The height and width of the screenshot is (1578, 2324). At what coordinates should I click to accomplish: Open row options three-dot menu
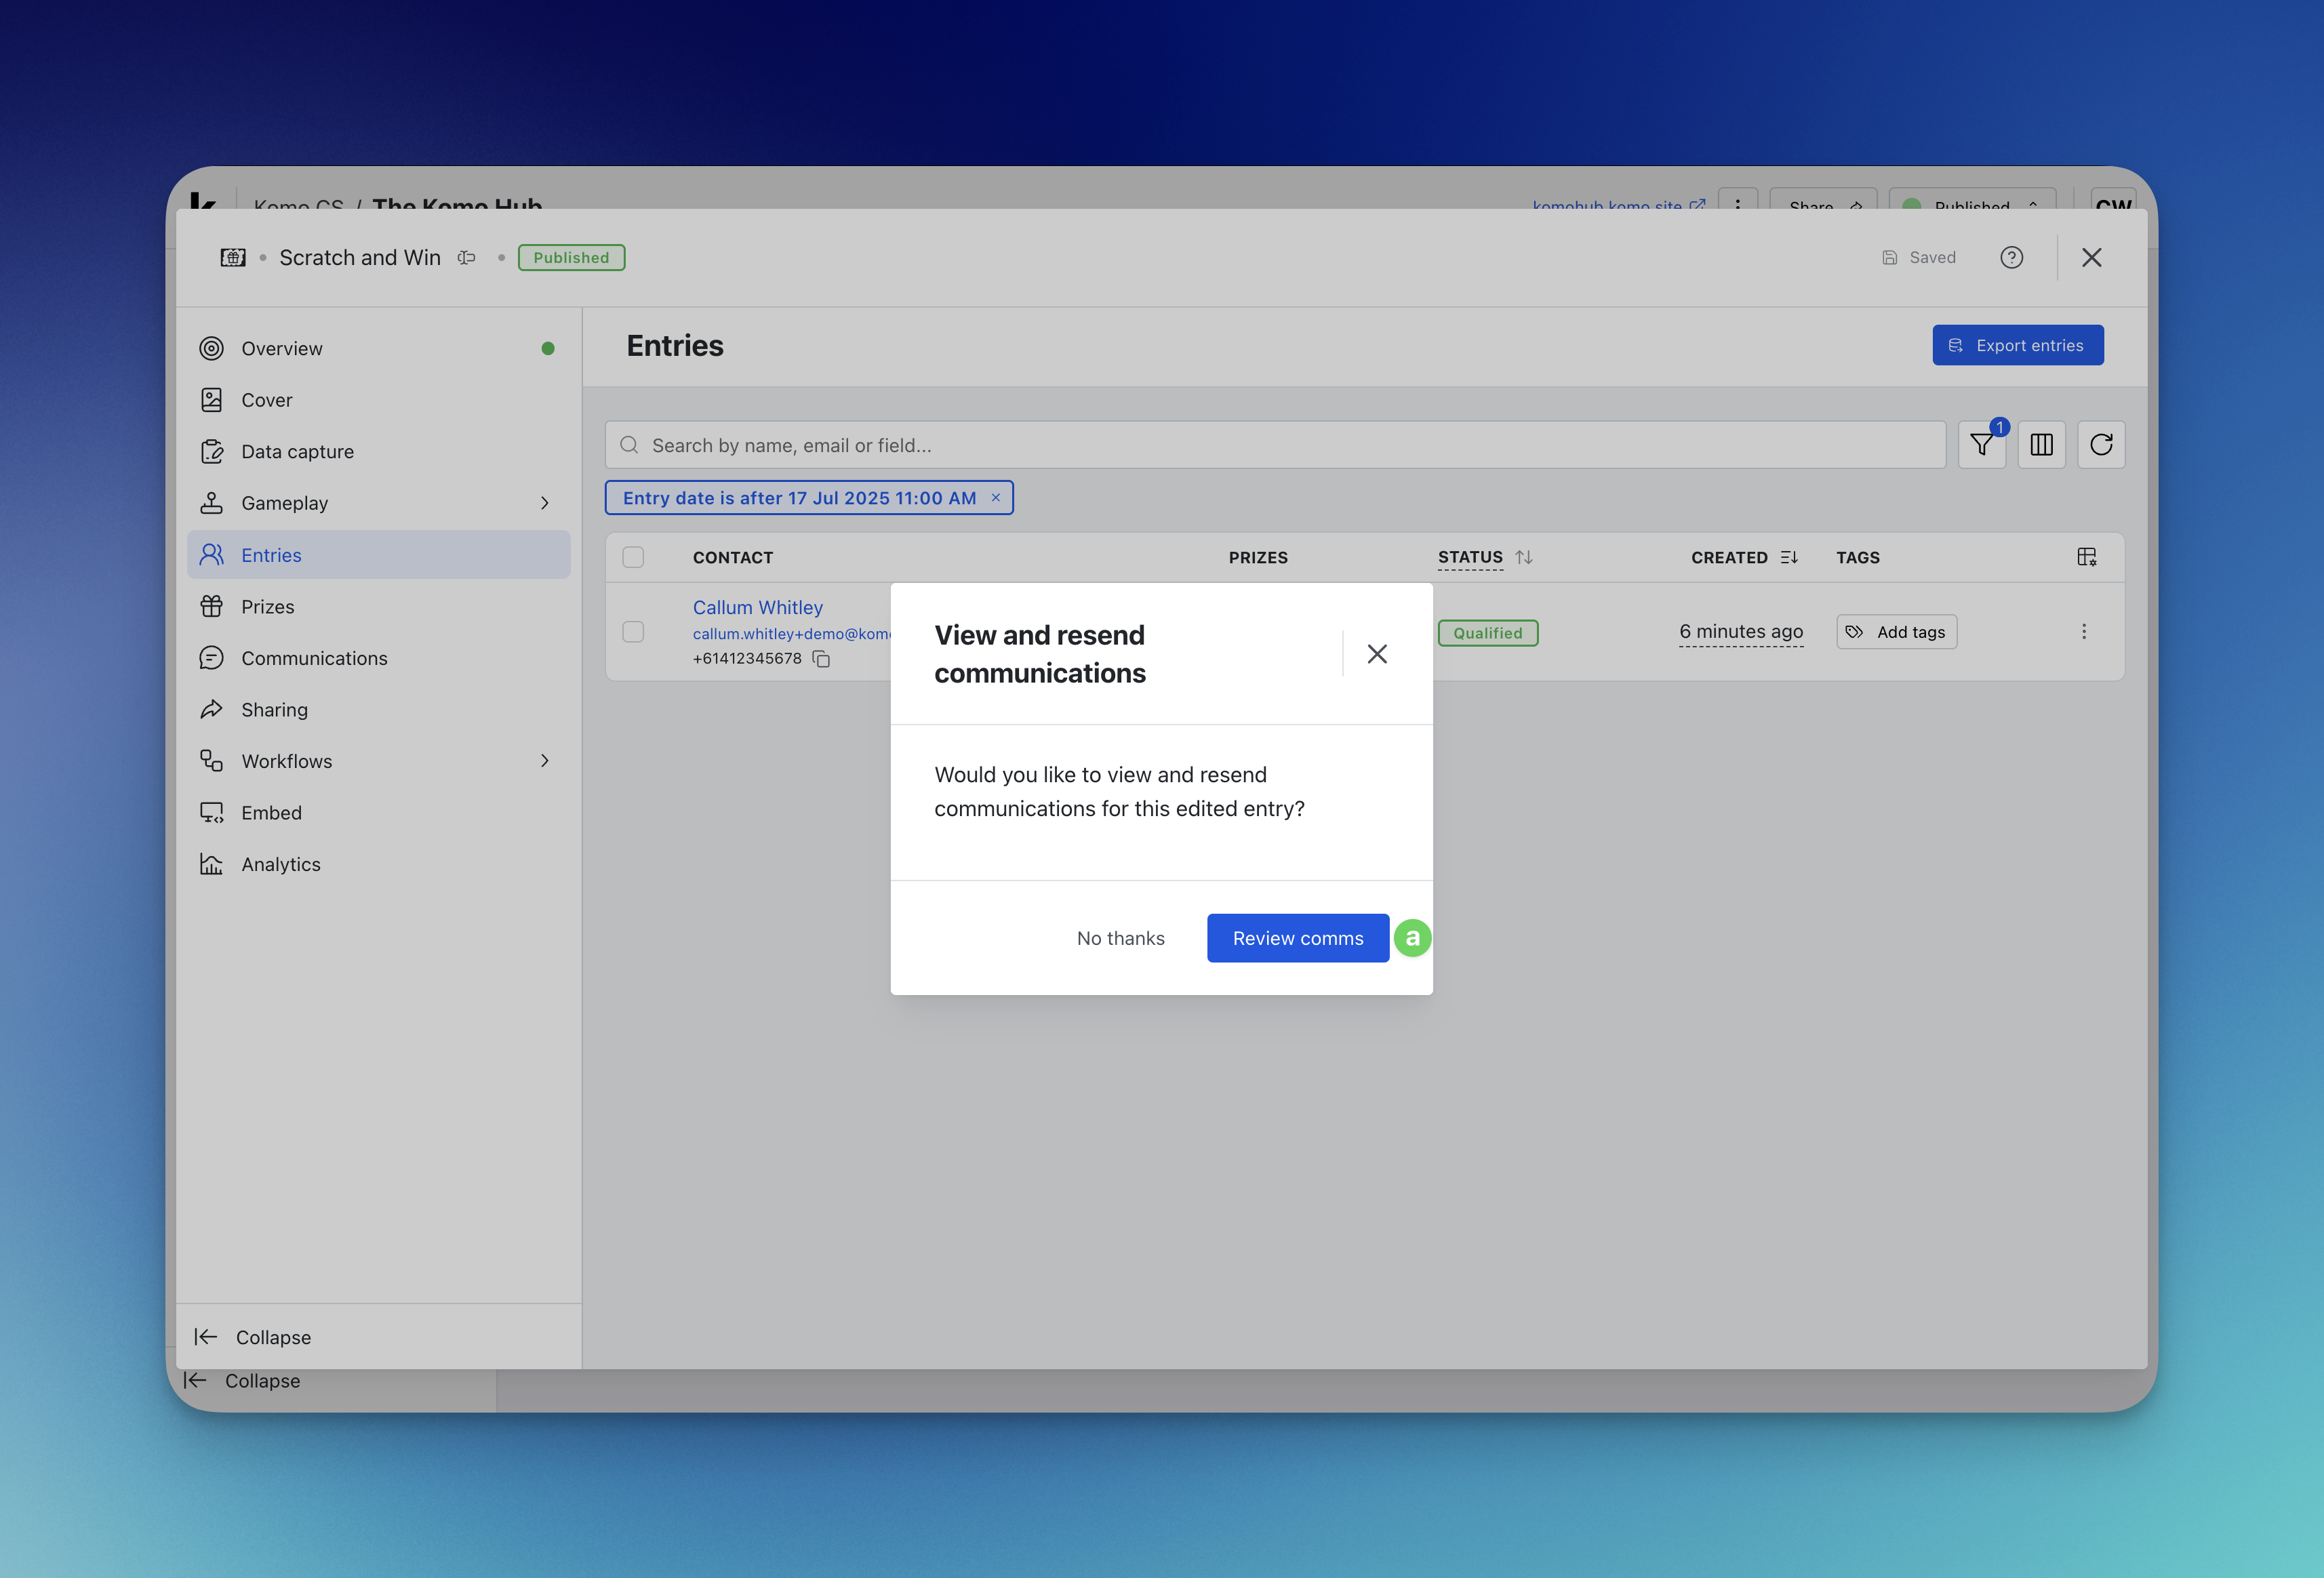(2084, 632)
